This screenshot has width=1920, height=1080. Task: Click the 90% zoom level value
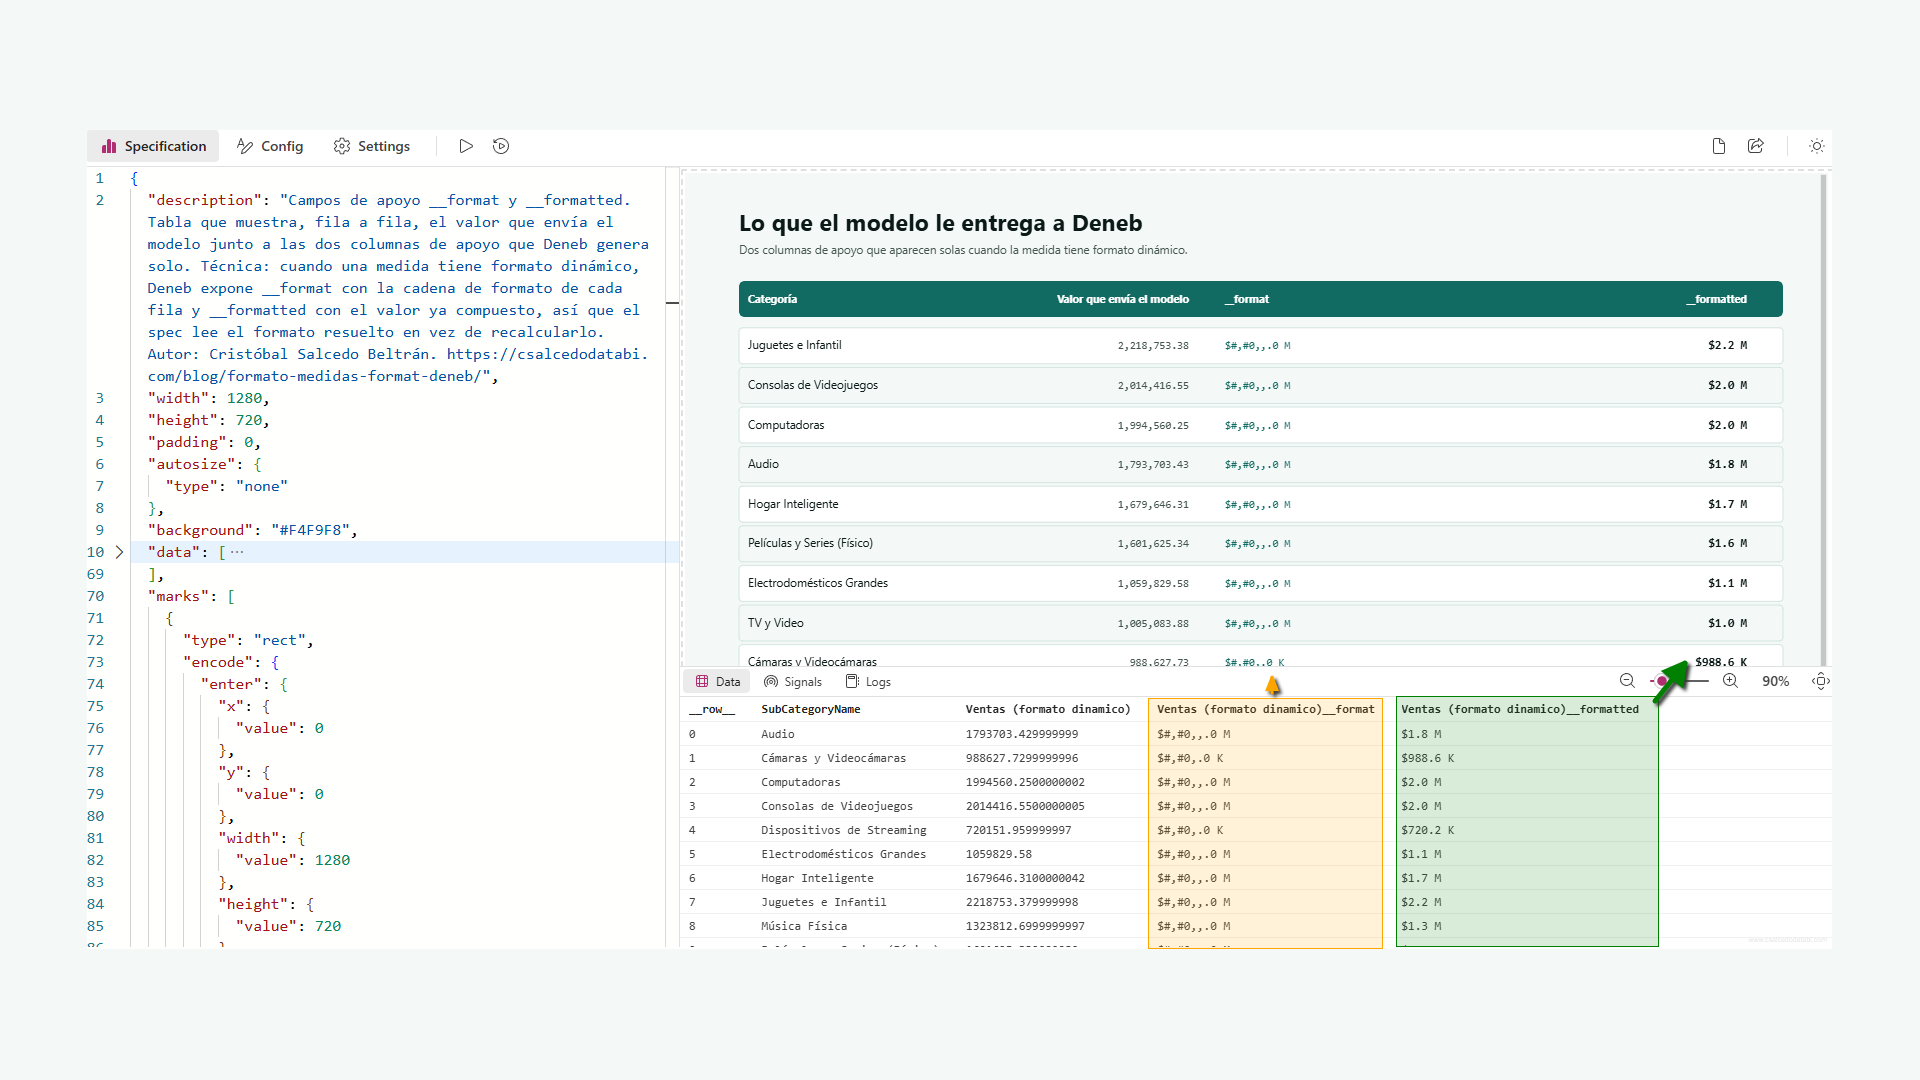click(x=1776, y=682)
